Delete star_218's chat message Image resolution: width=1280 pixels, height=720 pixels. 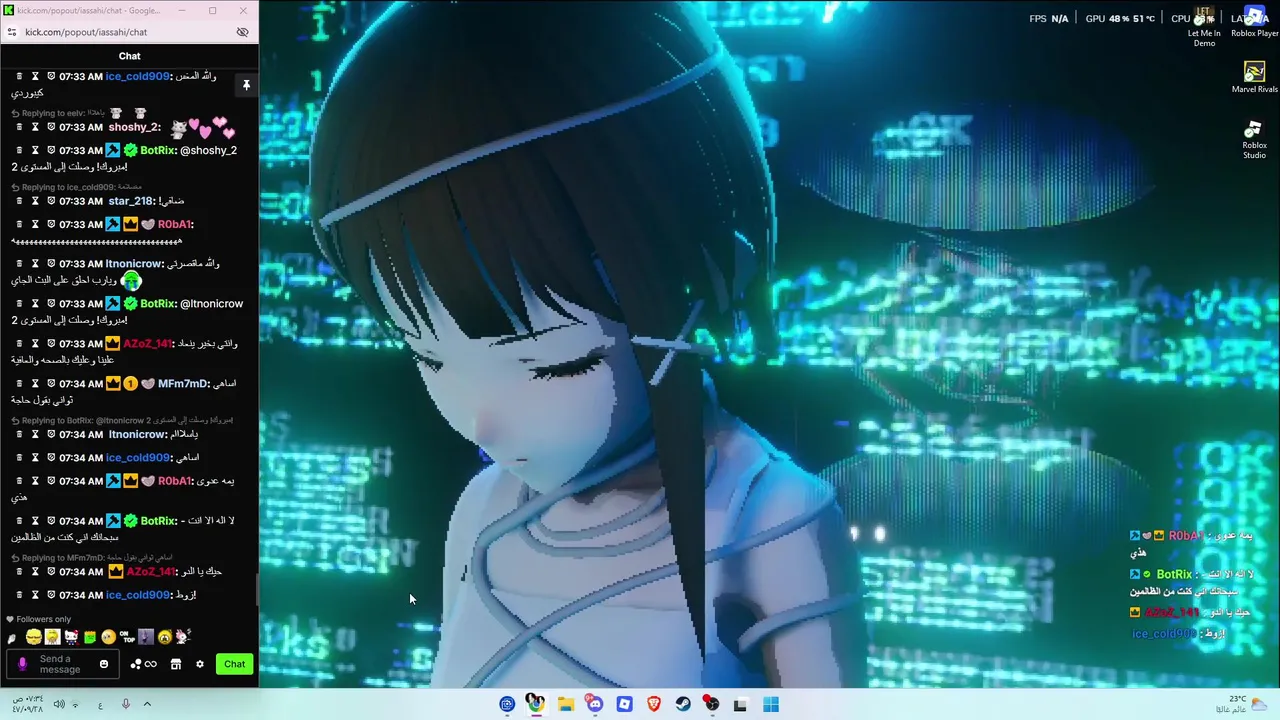[19, 201]
